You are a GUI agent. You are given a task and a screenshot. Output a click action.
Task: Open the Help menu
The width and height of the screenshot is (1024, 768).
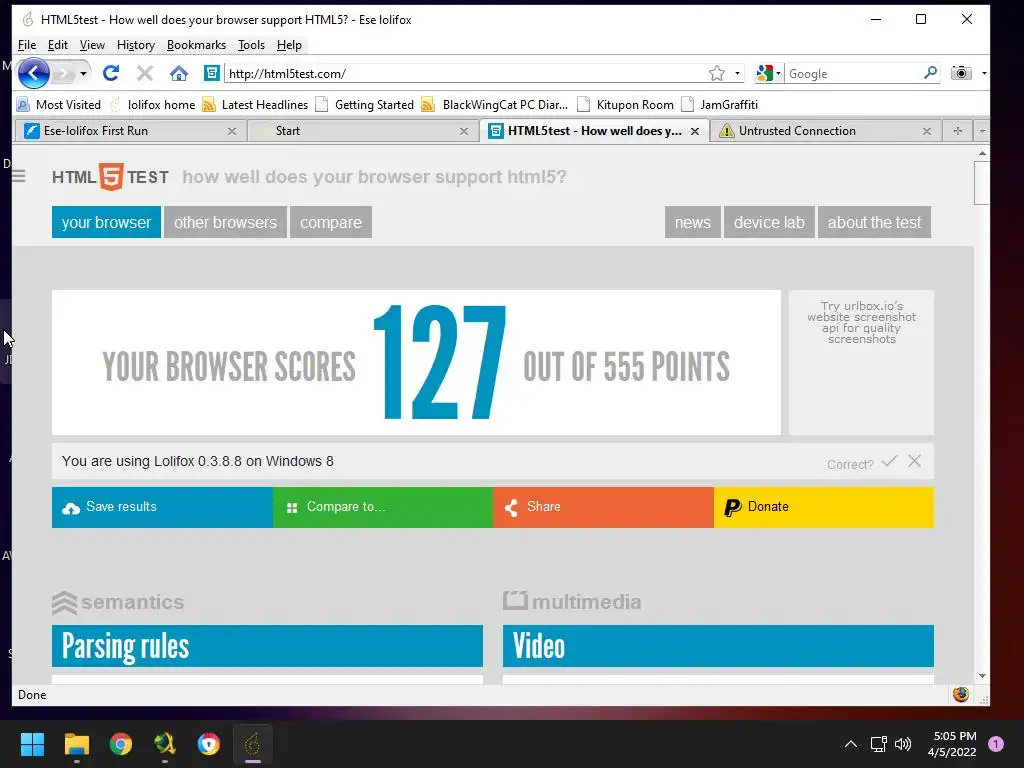coord(289,45)
